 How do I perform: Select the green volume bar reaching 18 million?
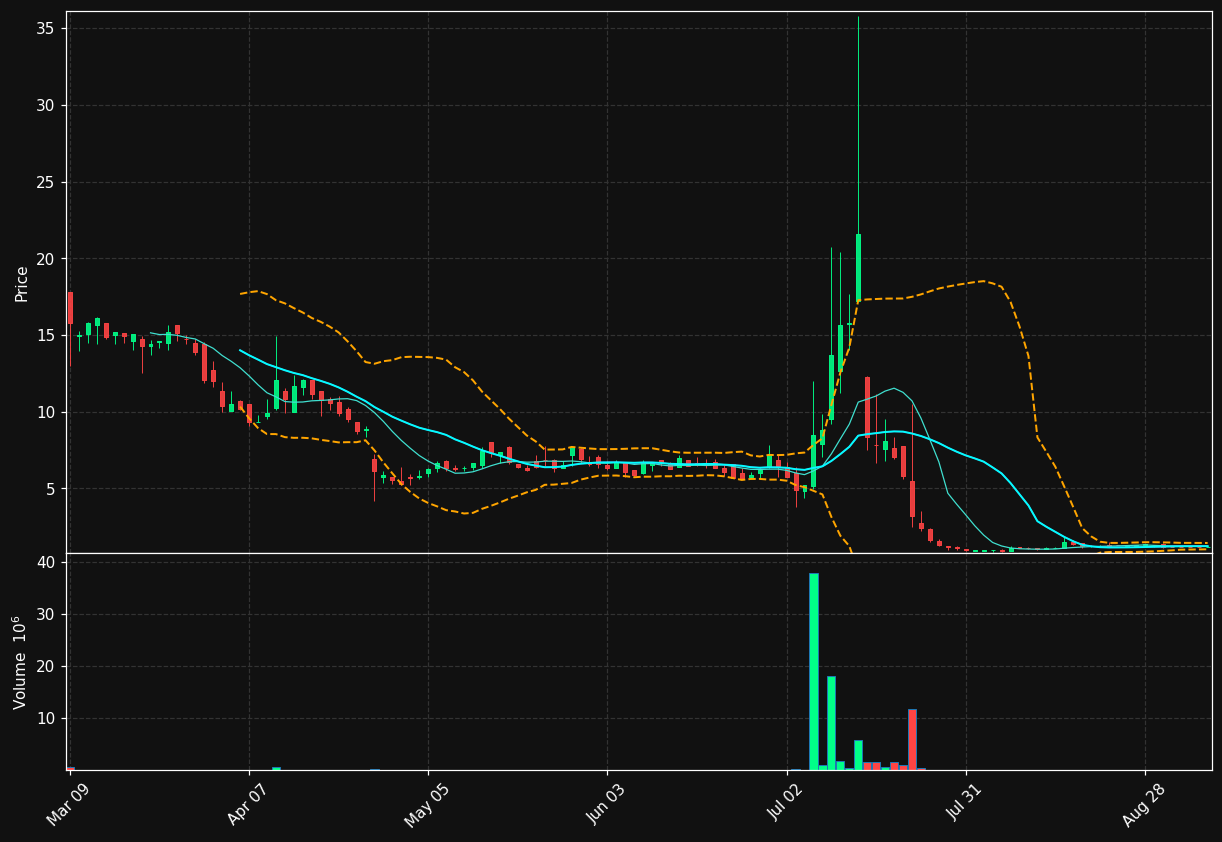(x=831, y=723)
